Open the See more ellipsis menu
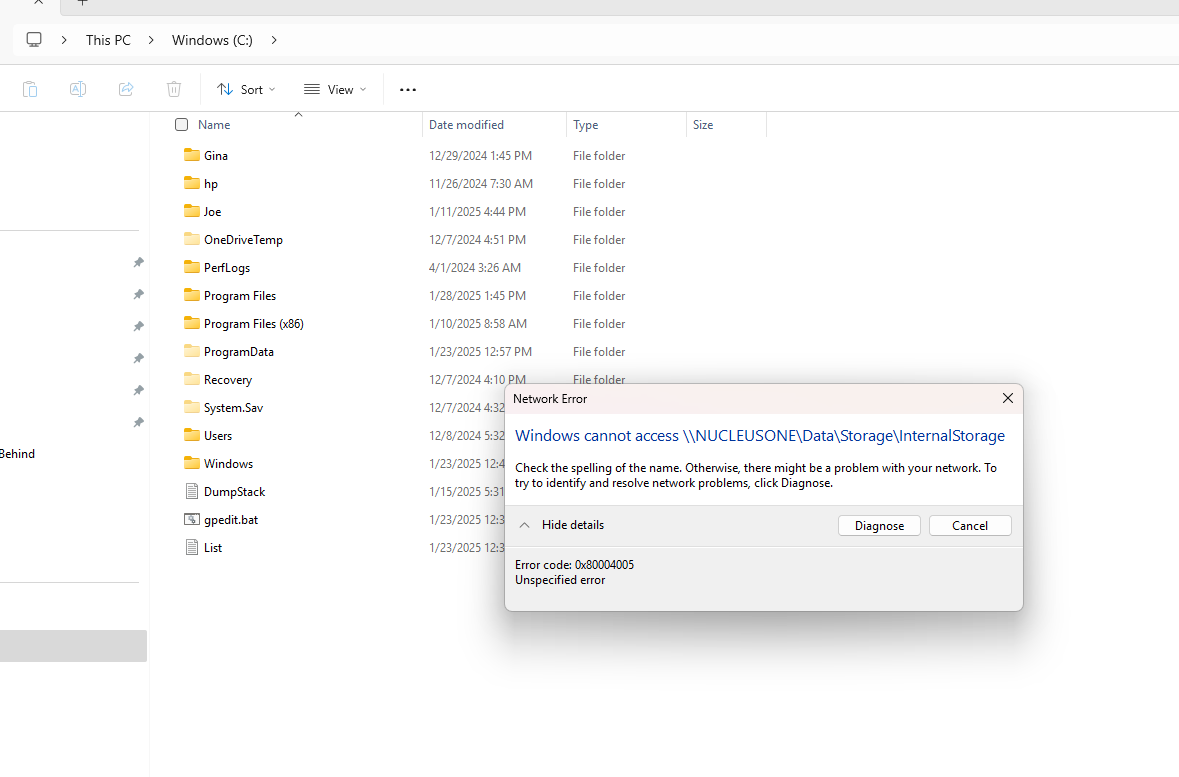This screenshot has height=777, width=1179. pyautogui.click(x=408, y=90)
